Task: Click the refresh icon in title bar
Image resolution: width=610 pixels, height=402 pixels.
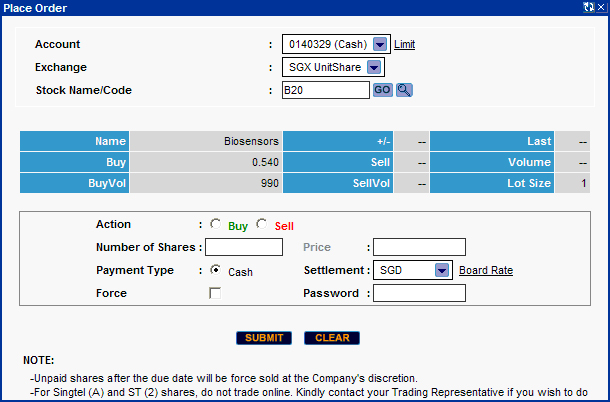Action: pos(589,7)
